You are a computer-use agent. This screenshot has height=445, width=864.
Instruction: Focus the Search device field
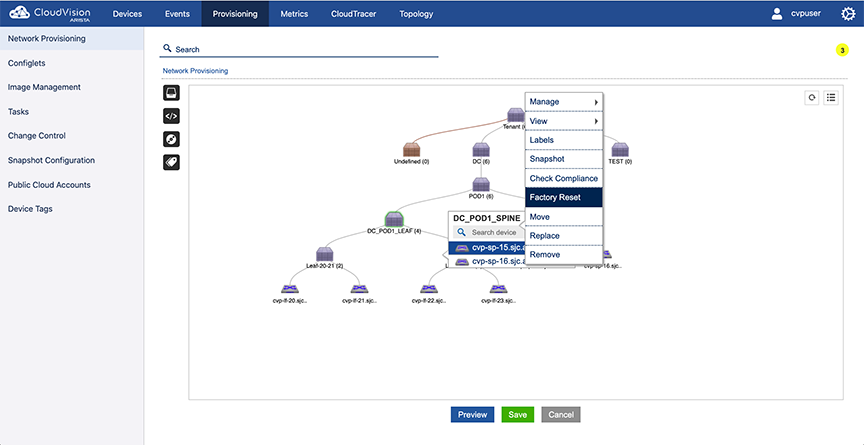[x=488, y=232]
